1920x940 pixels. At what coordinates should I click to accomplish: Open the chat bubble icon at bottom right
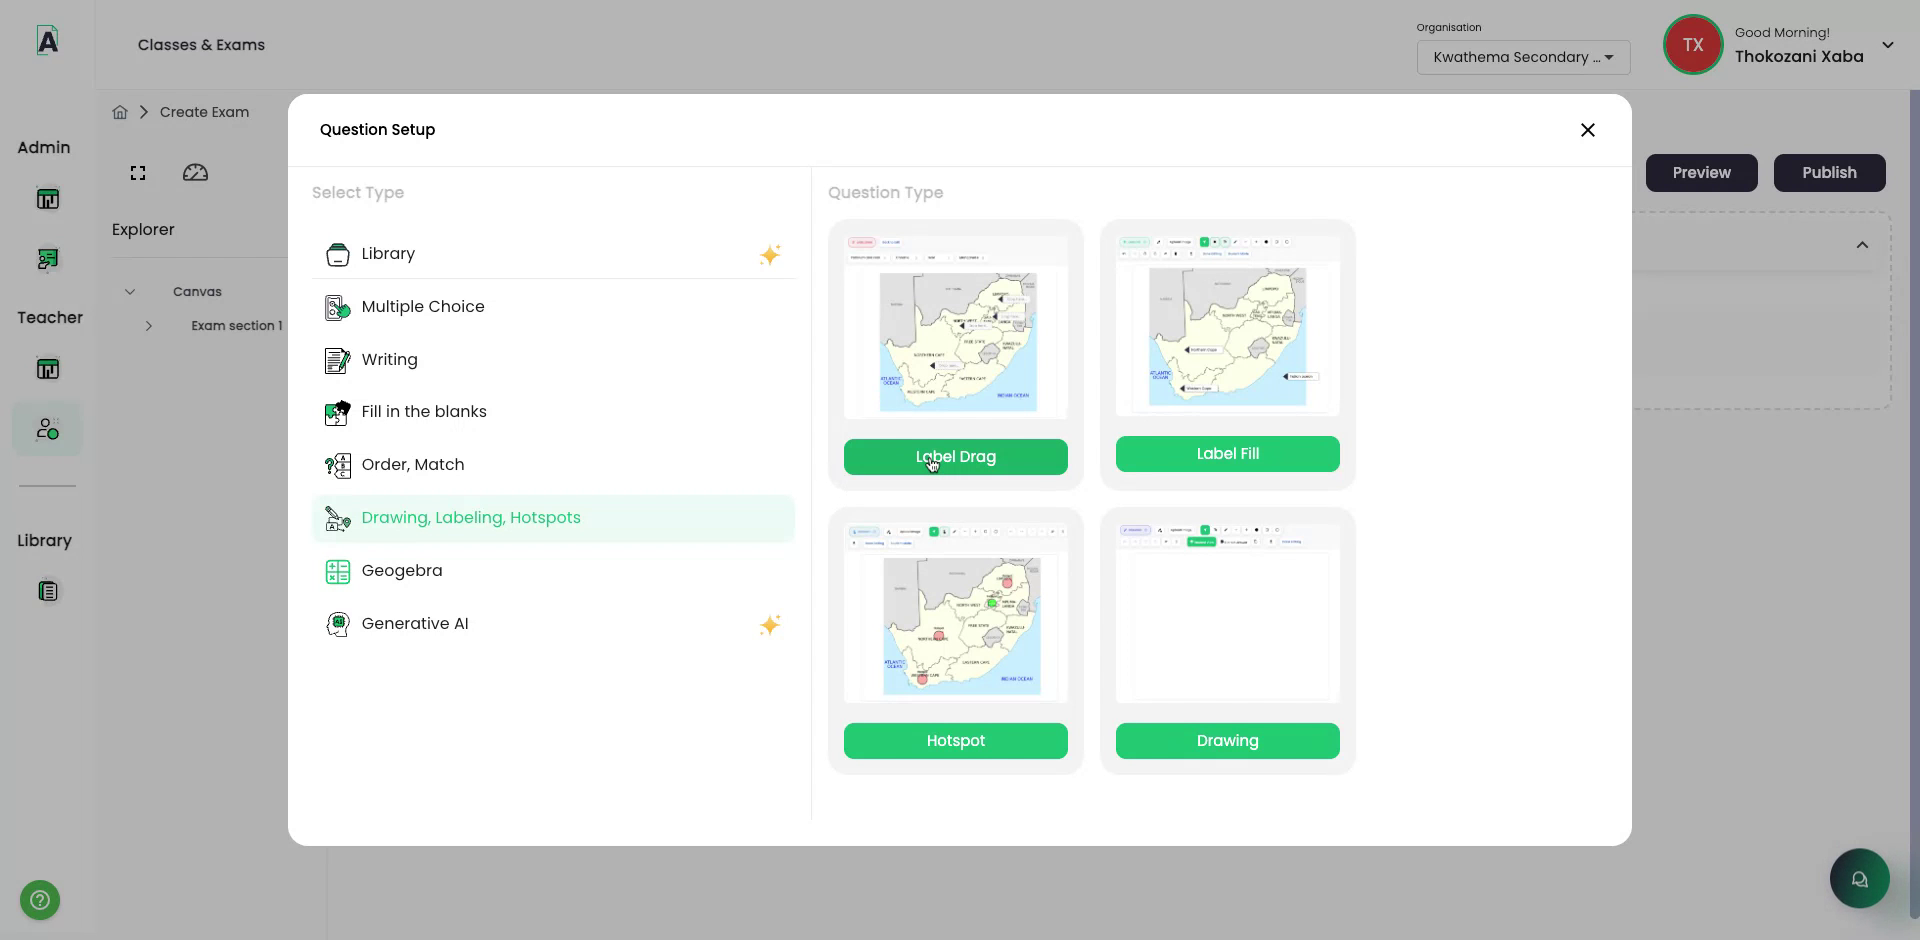click(x=1860, y=878)
